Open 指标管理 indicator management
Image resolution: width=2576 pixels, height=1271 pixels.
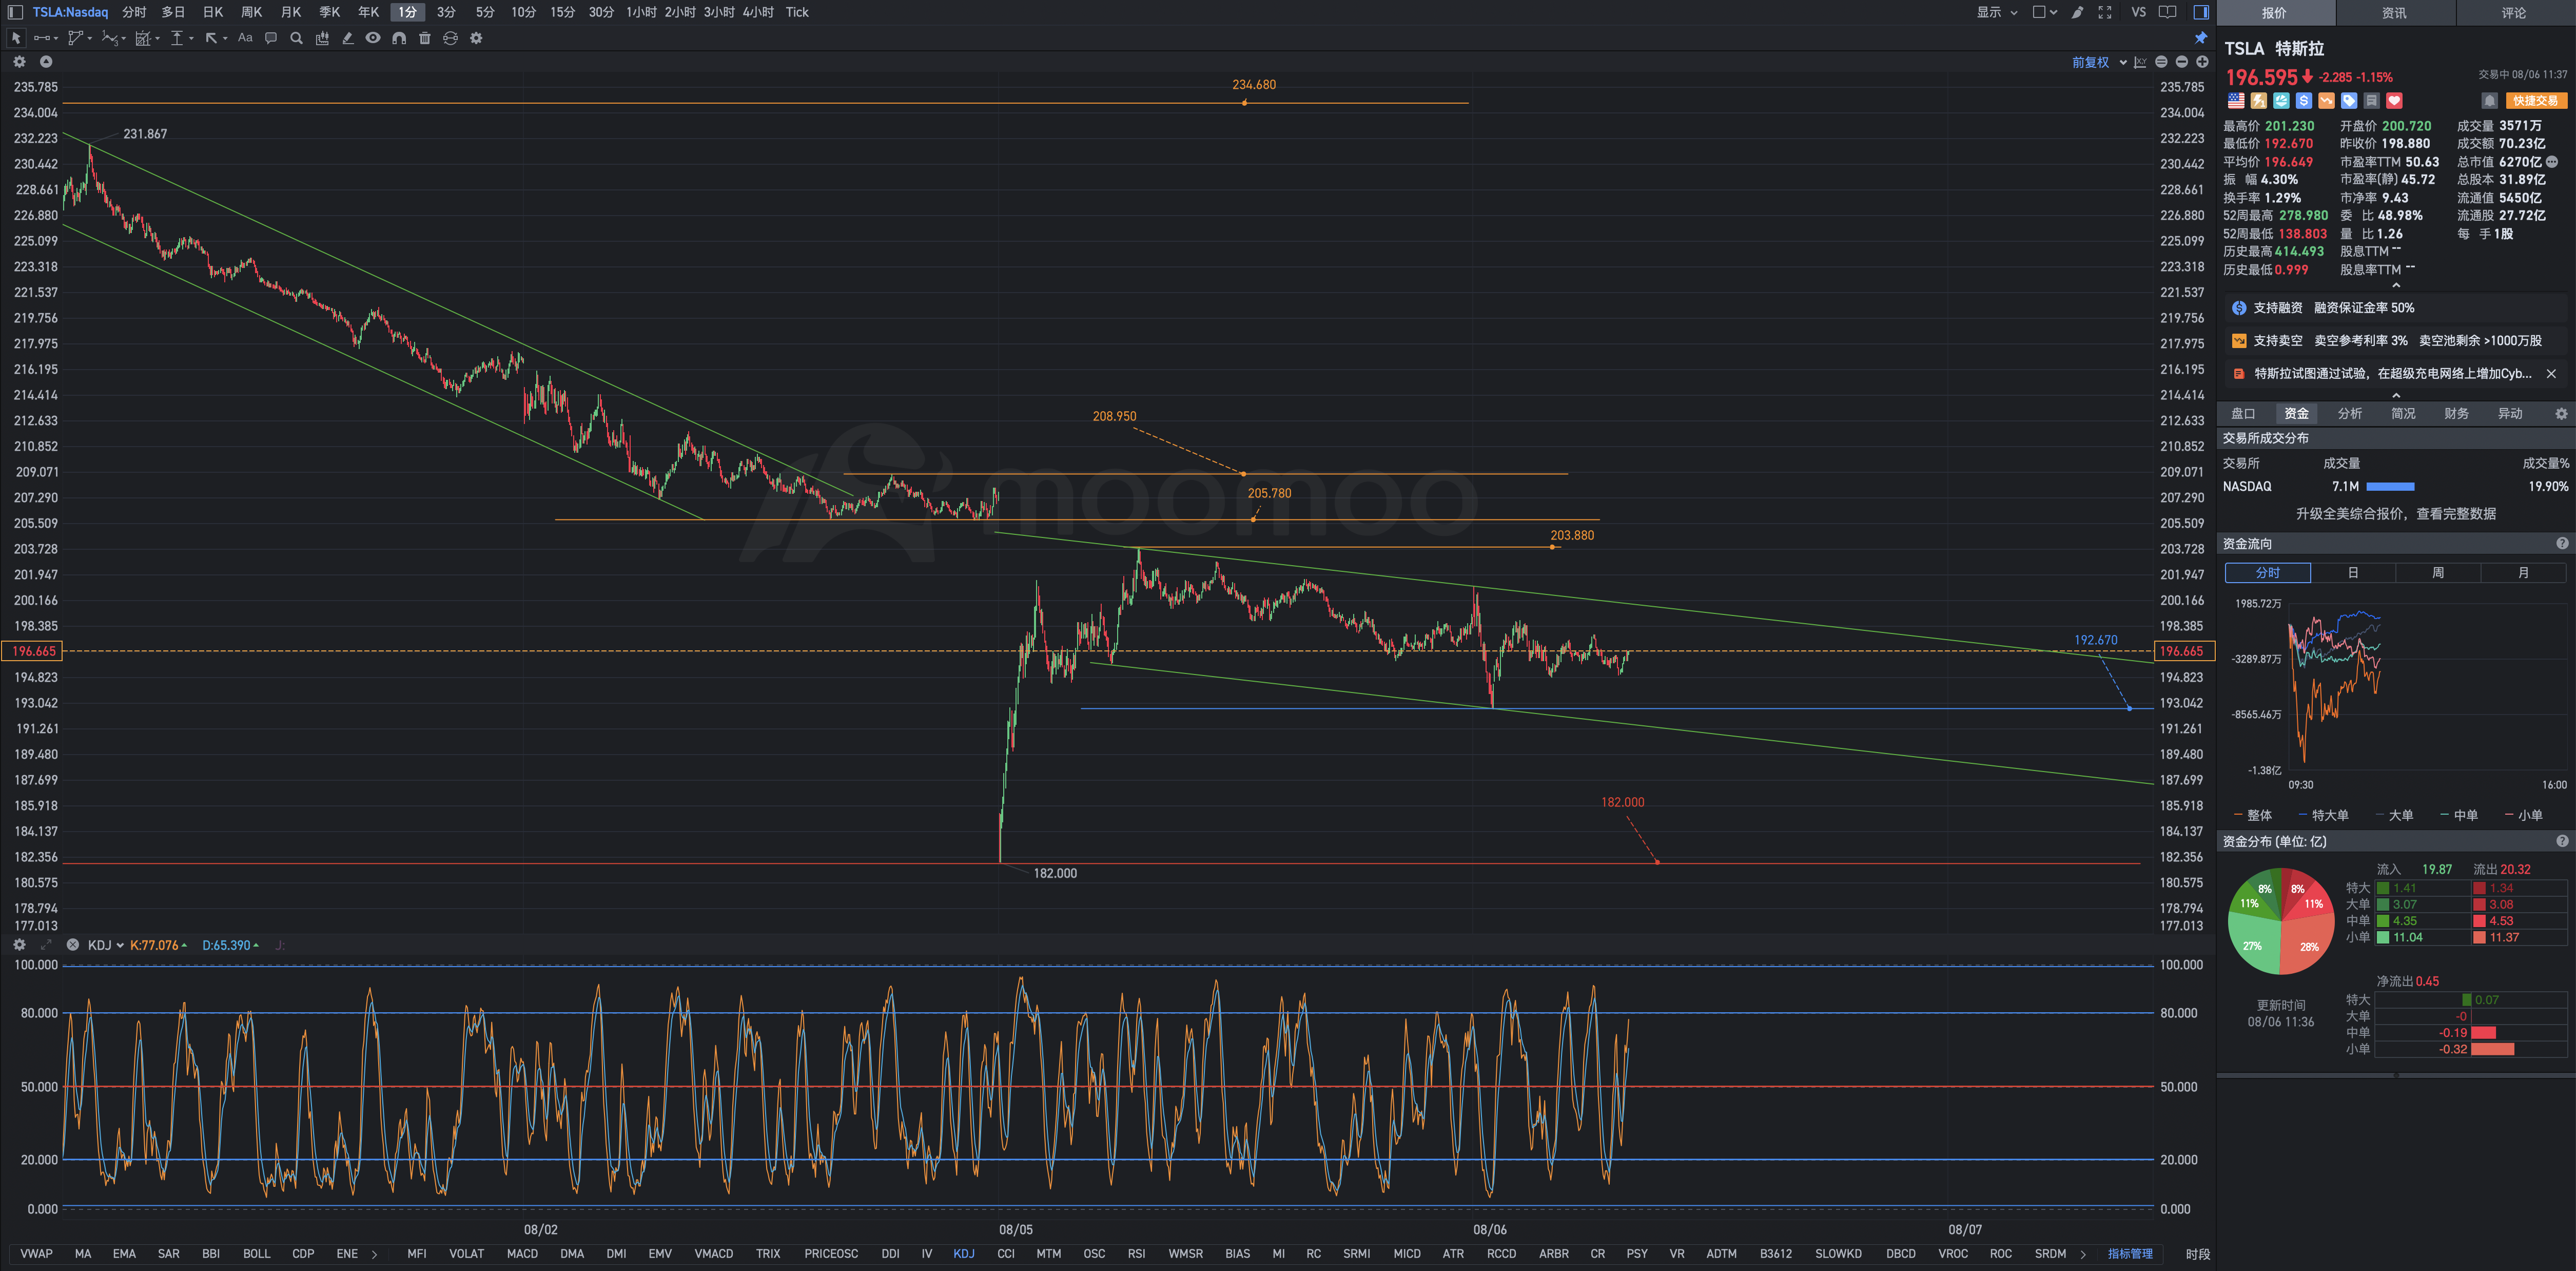click(x=2130, y=1254)
